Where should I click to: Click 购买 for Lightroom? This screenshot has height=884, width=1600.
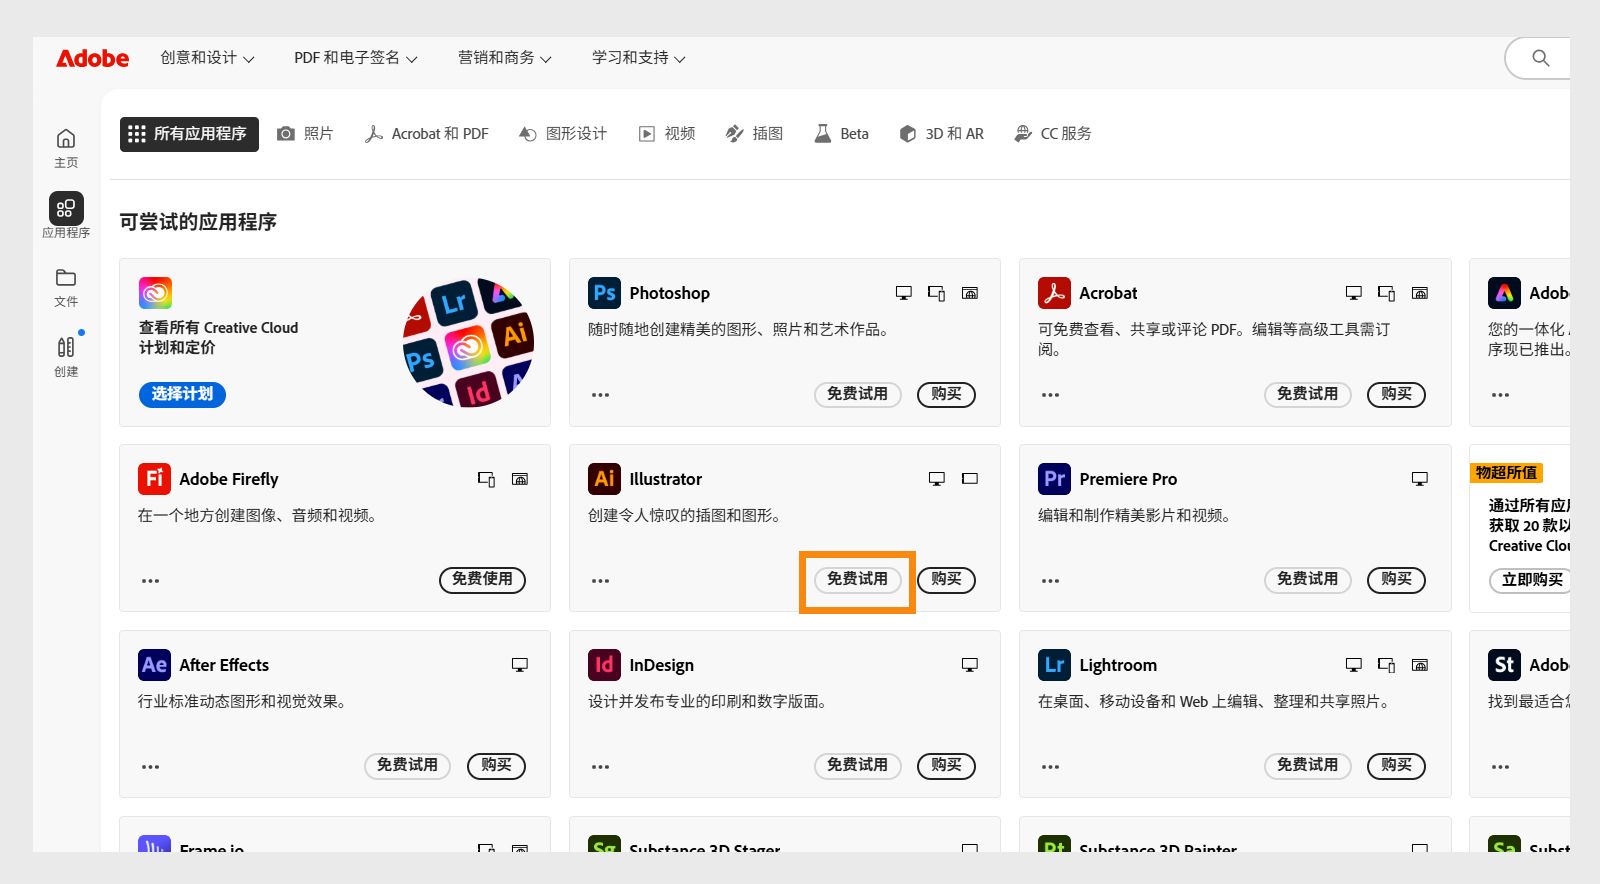[x=1396, y=766]
